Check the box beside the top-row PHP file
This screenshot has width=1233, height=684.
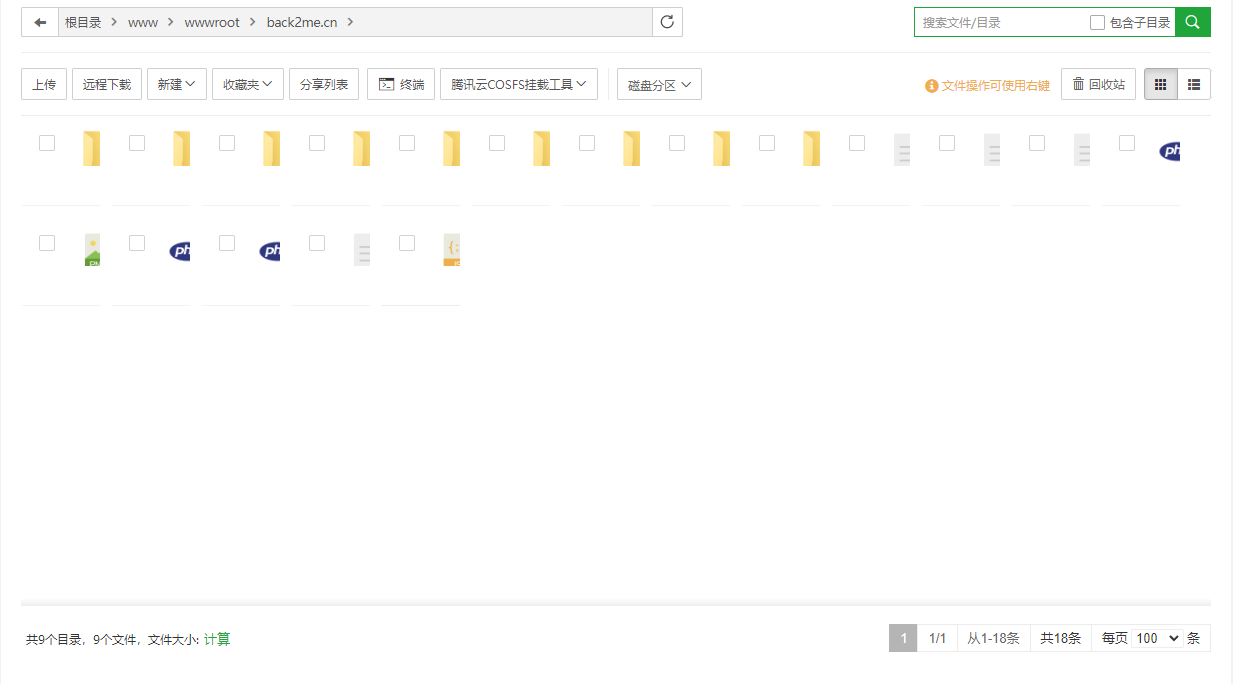(x=1127, y=143)
